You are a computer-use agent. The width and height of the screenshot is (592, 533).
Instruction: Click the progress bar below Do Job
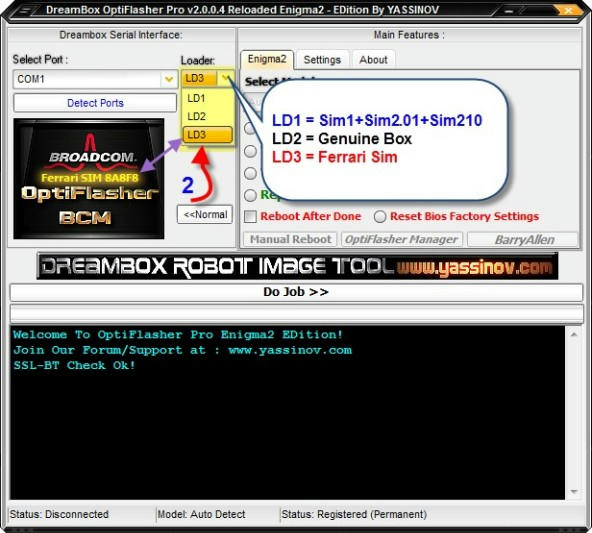pos(296,313)
